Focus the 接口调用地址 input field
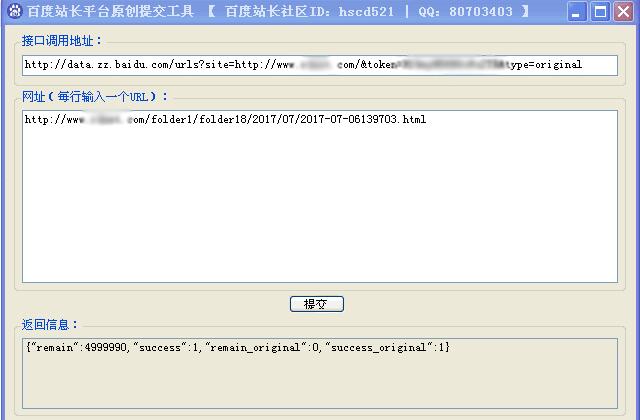640x420 pixels. coord(300,65)
